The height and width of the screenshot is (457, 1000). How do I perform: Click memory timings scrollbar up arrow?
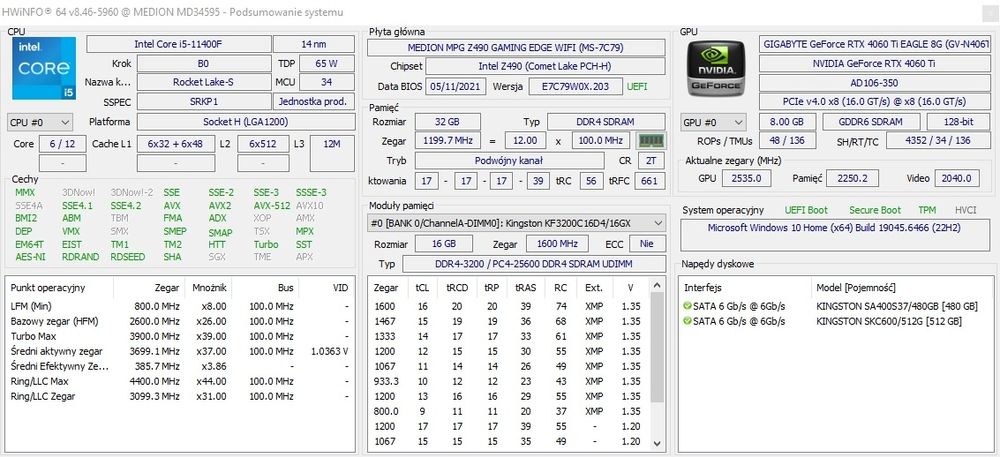(658, 286)
